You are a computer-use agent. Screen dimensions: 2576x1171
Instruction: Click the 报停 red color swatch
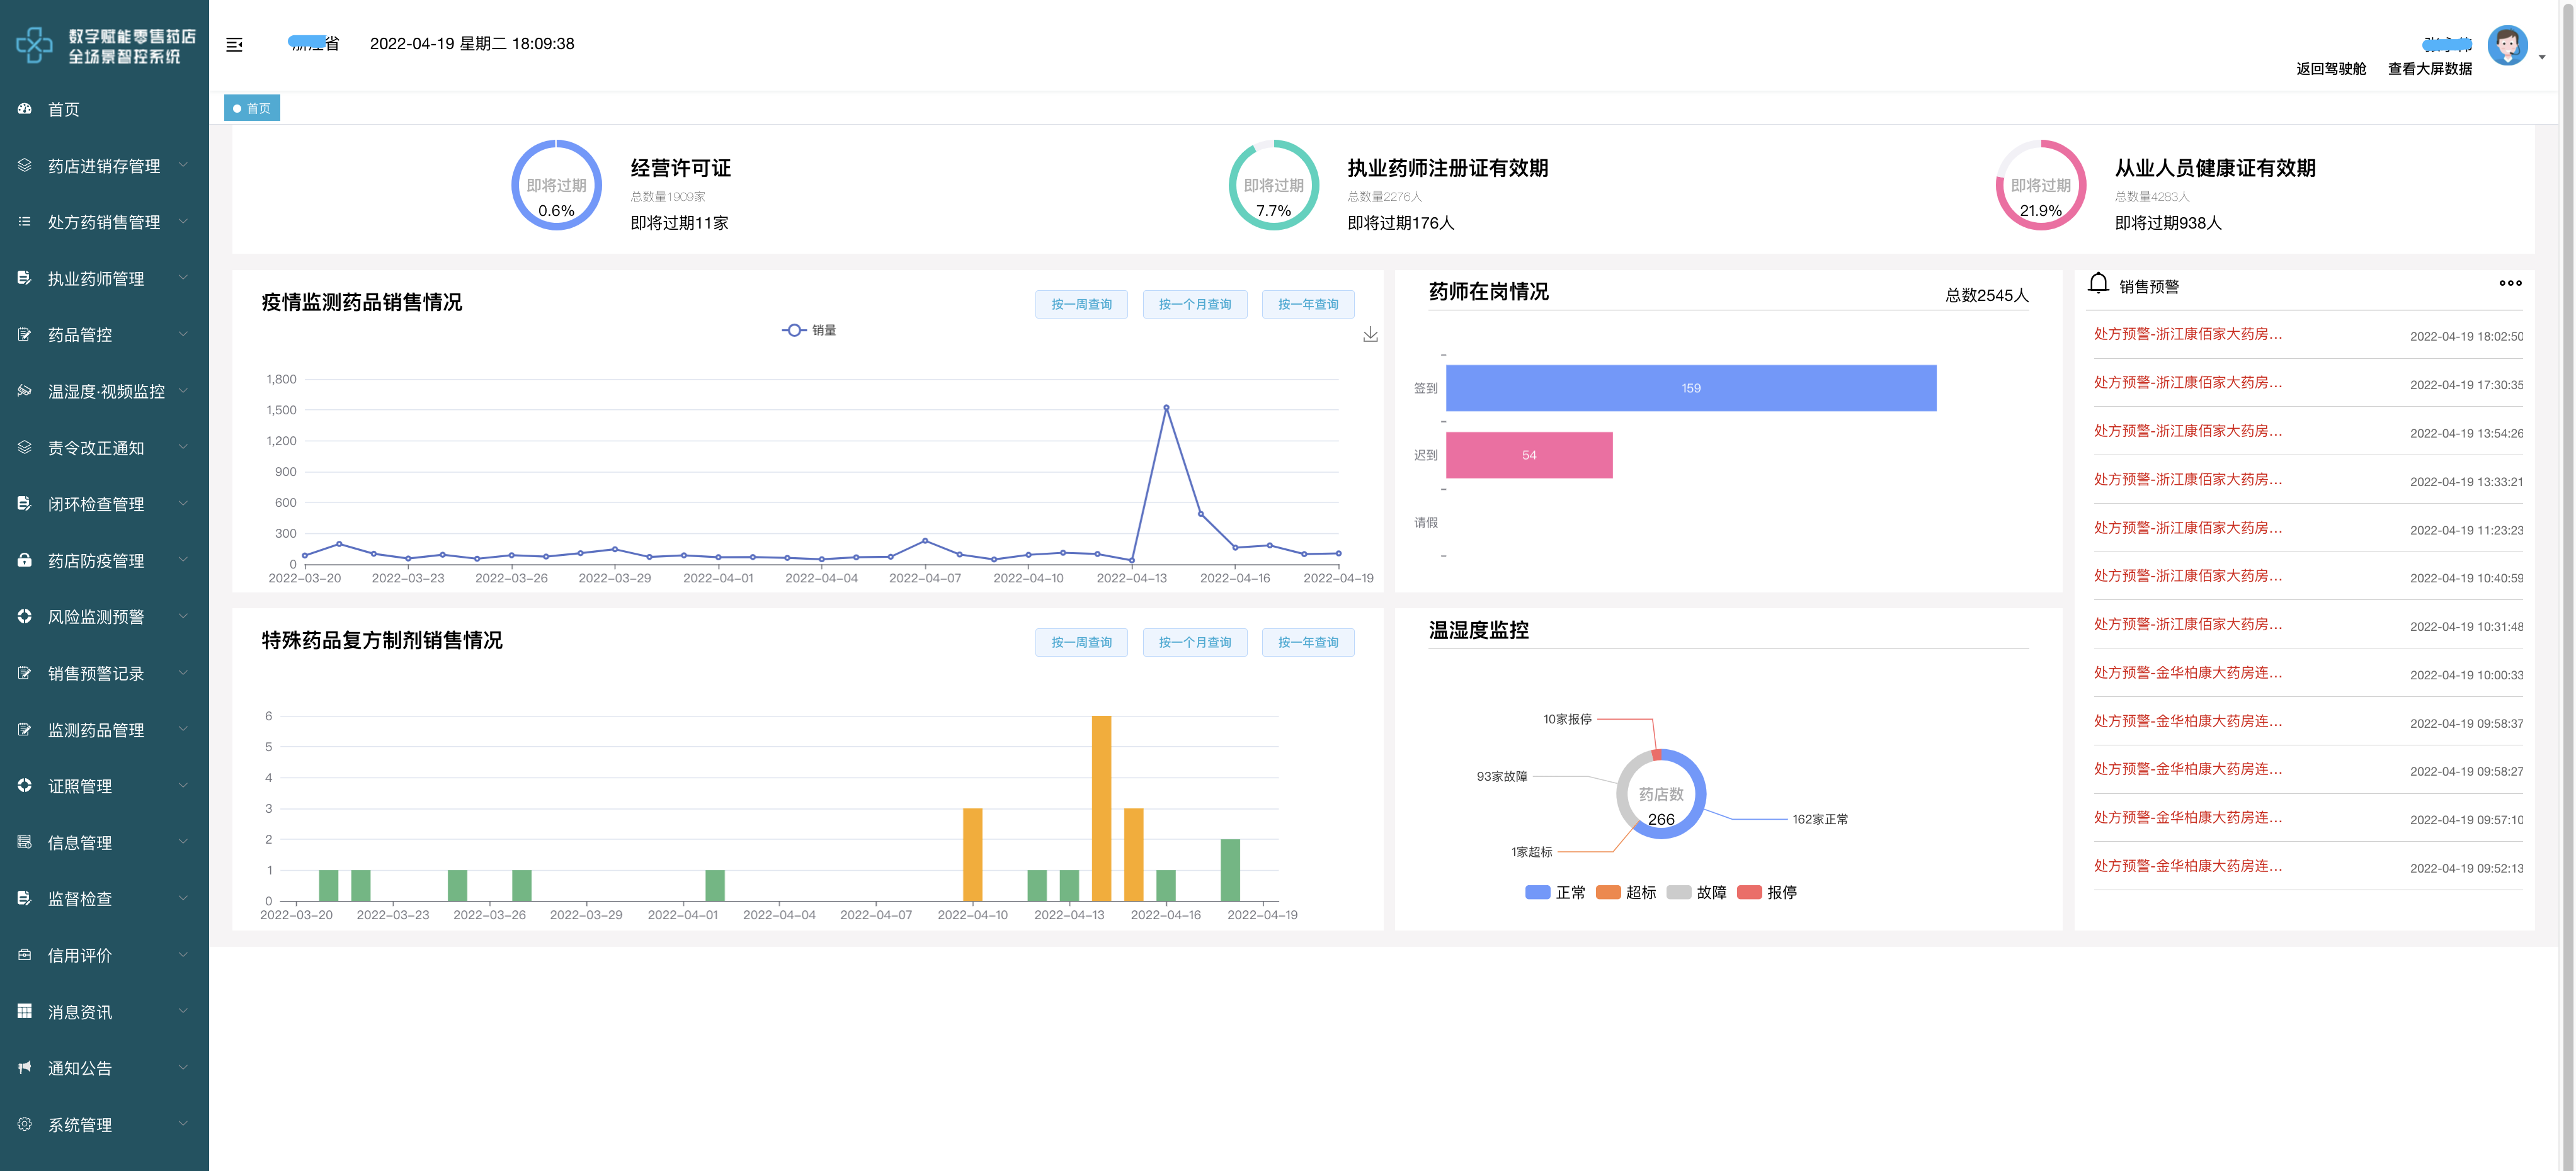[1749, 892]
